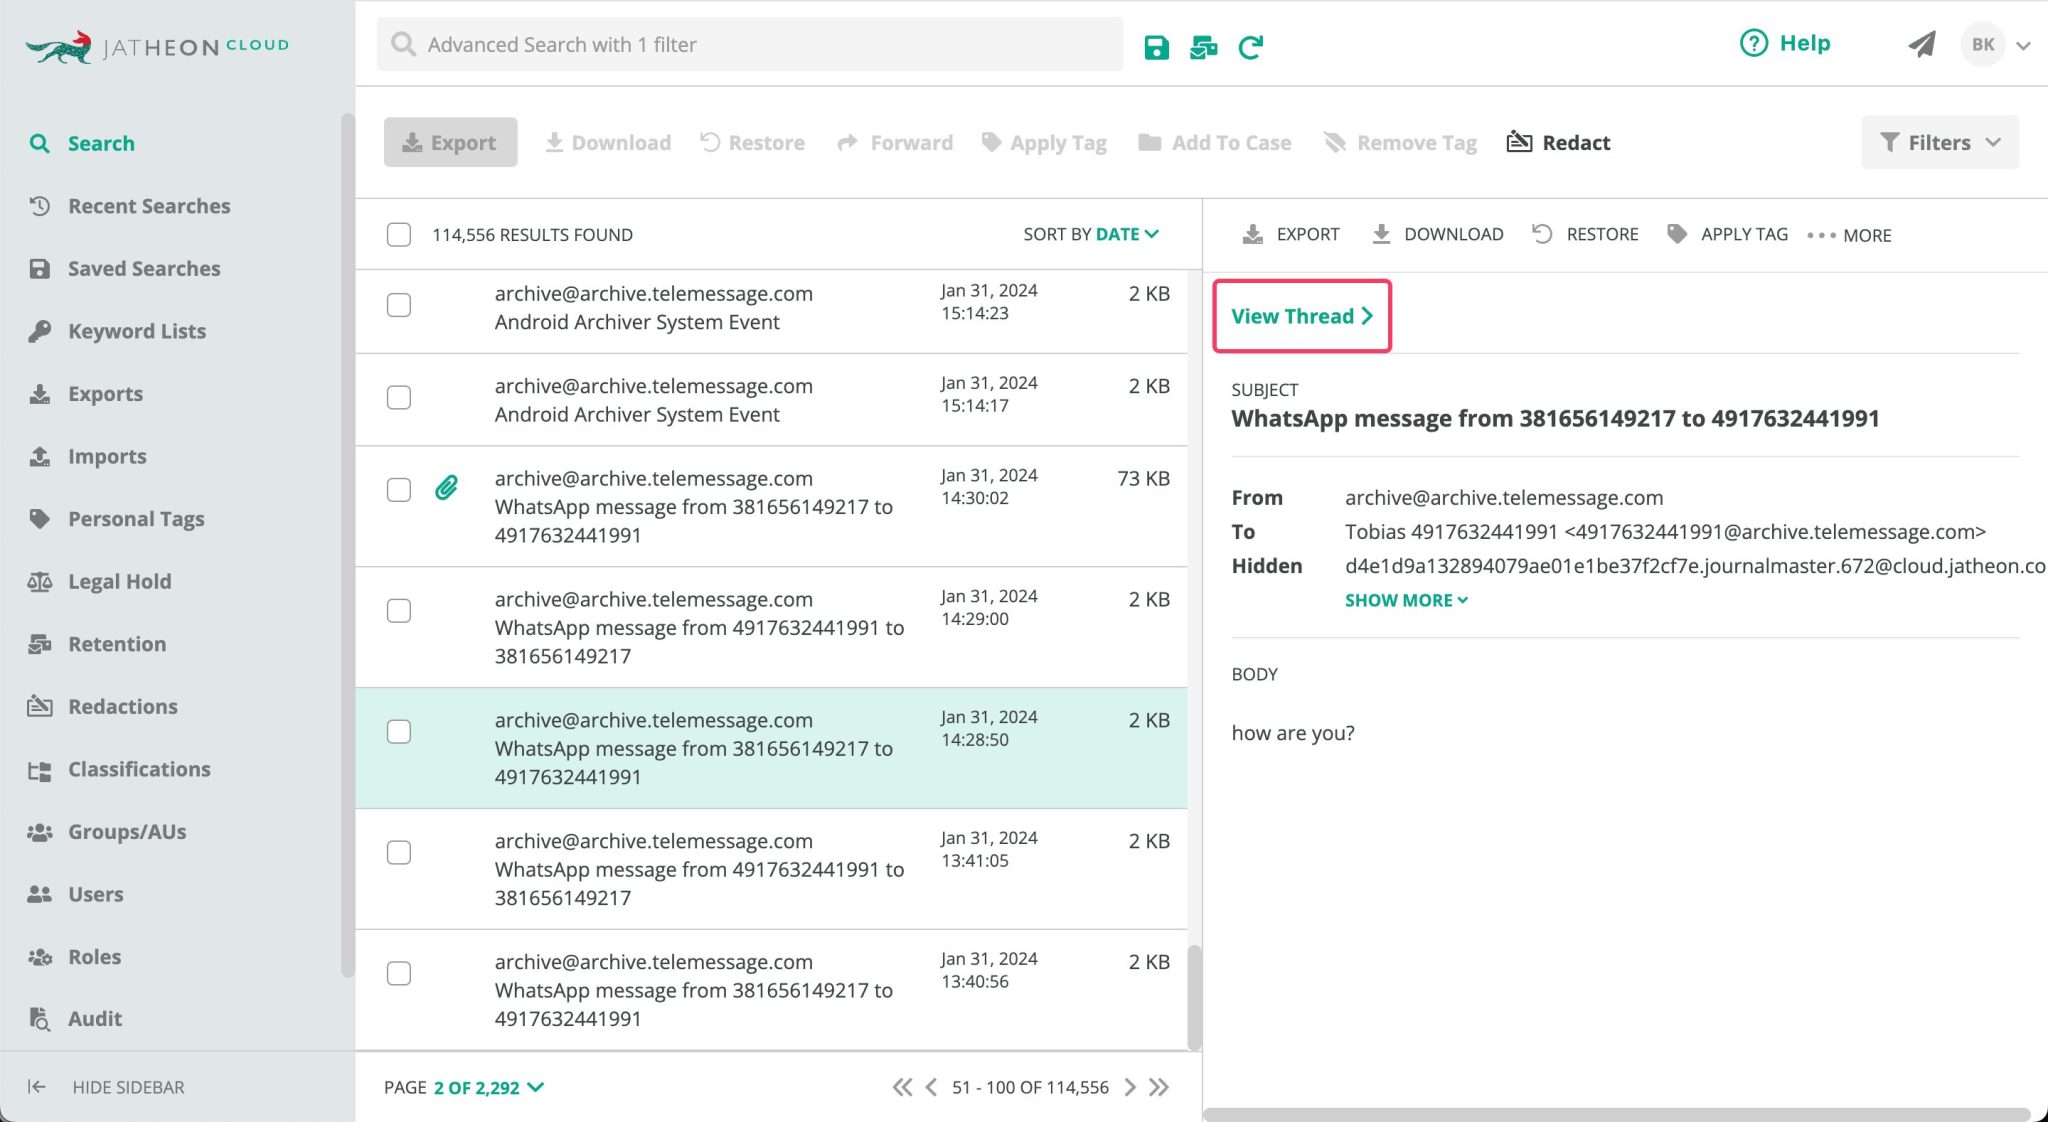This screenshot has width=2048, height=1122.
Task: Toggle the select-all results checkbox
Action: coord(398,234)
